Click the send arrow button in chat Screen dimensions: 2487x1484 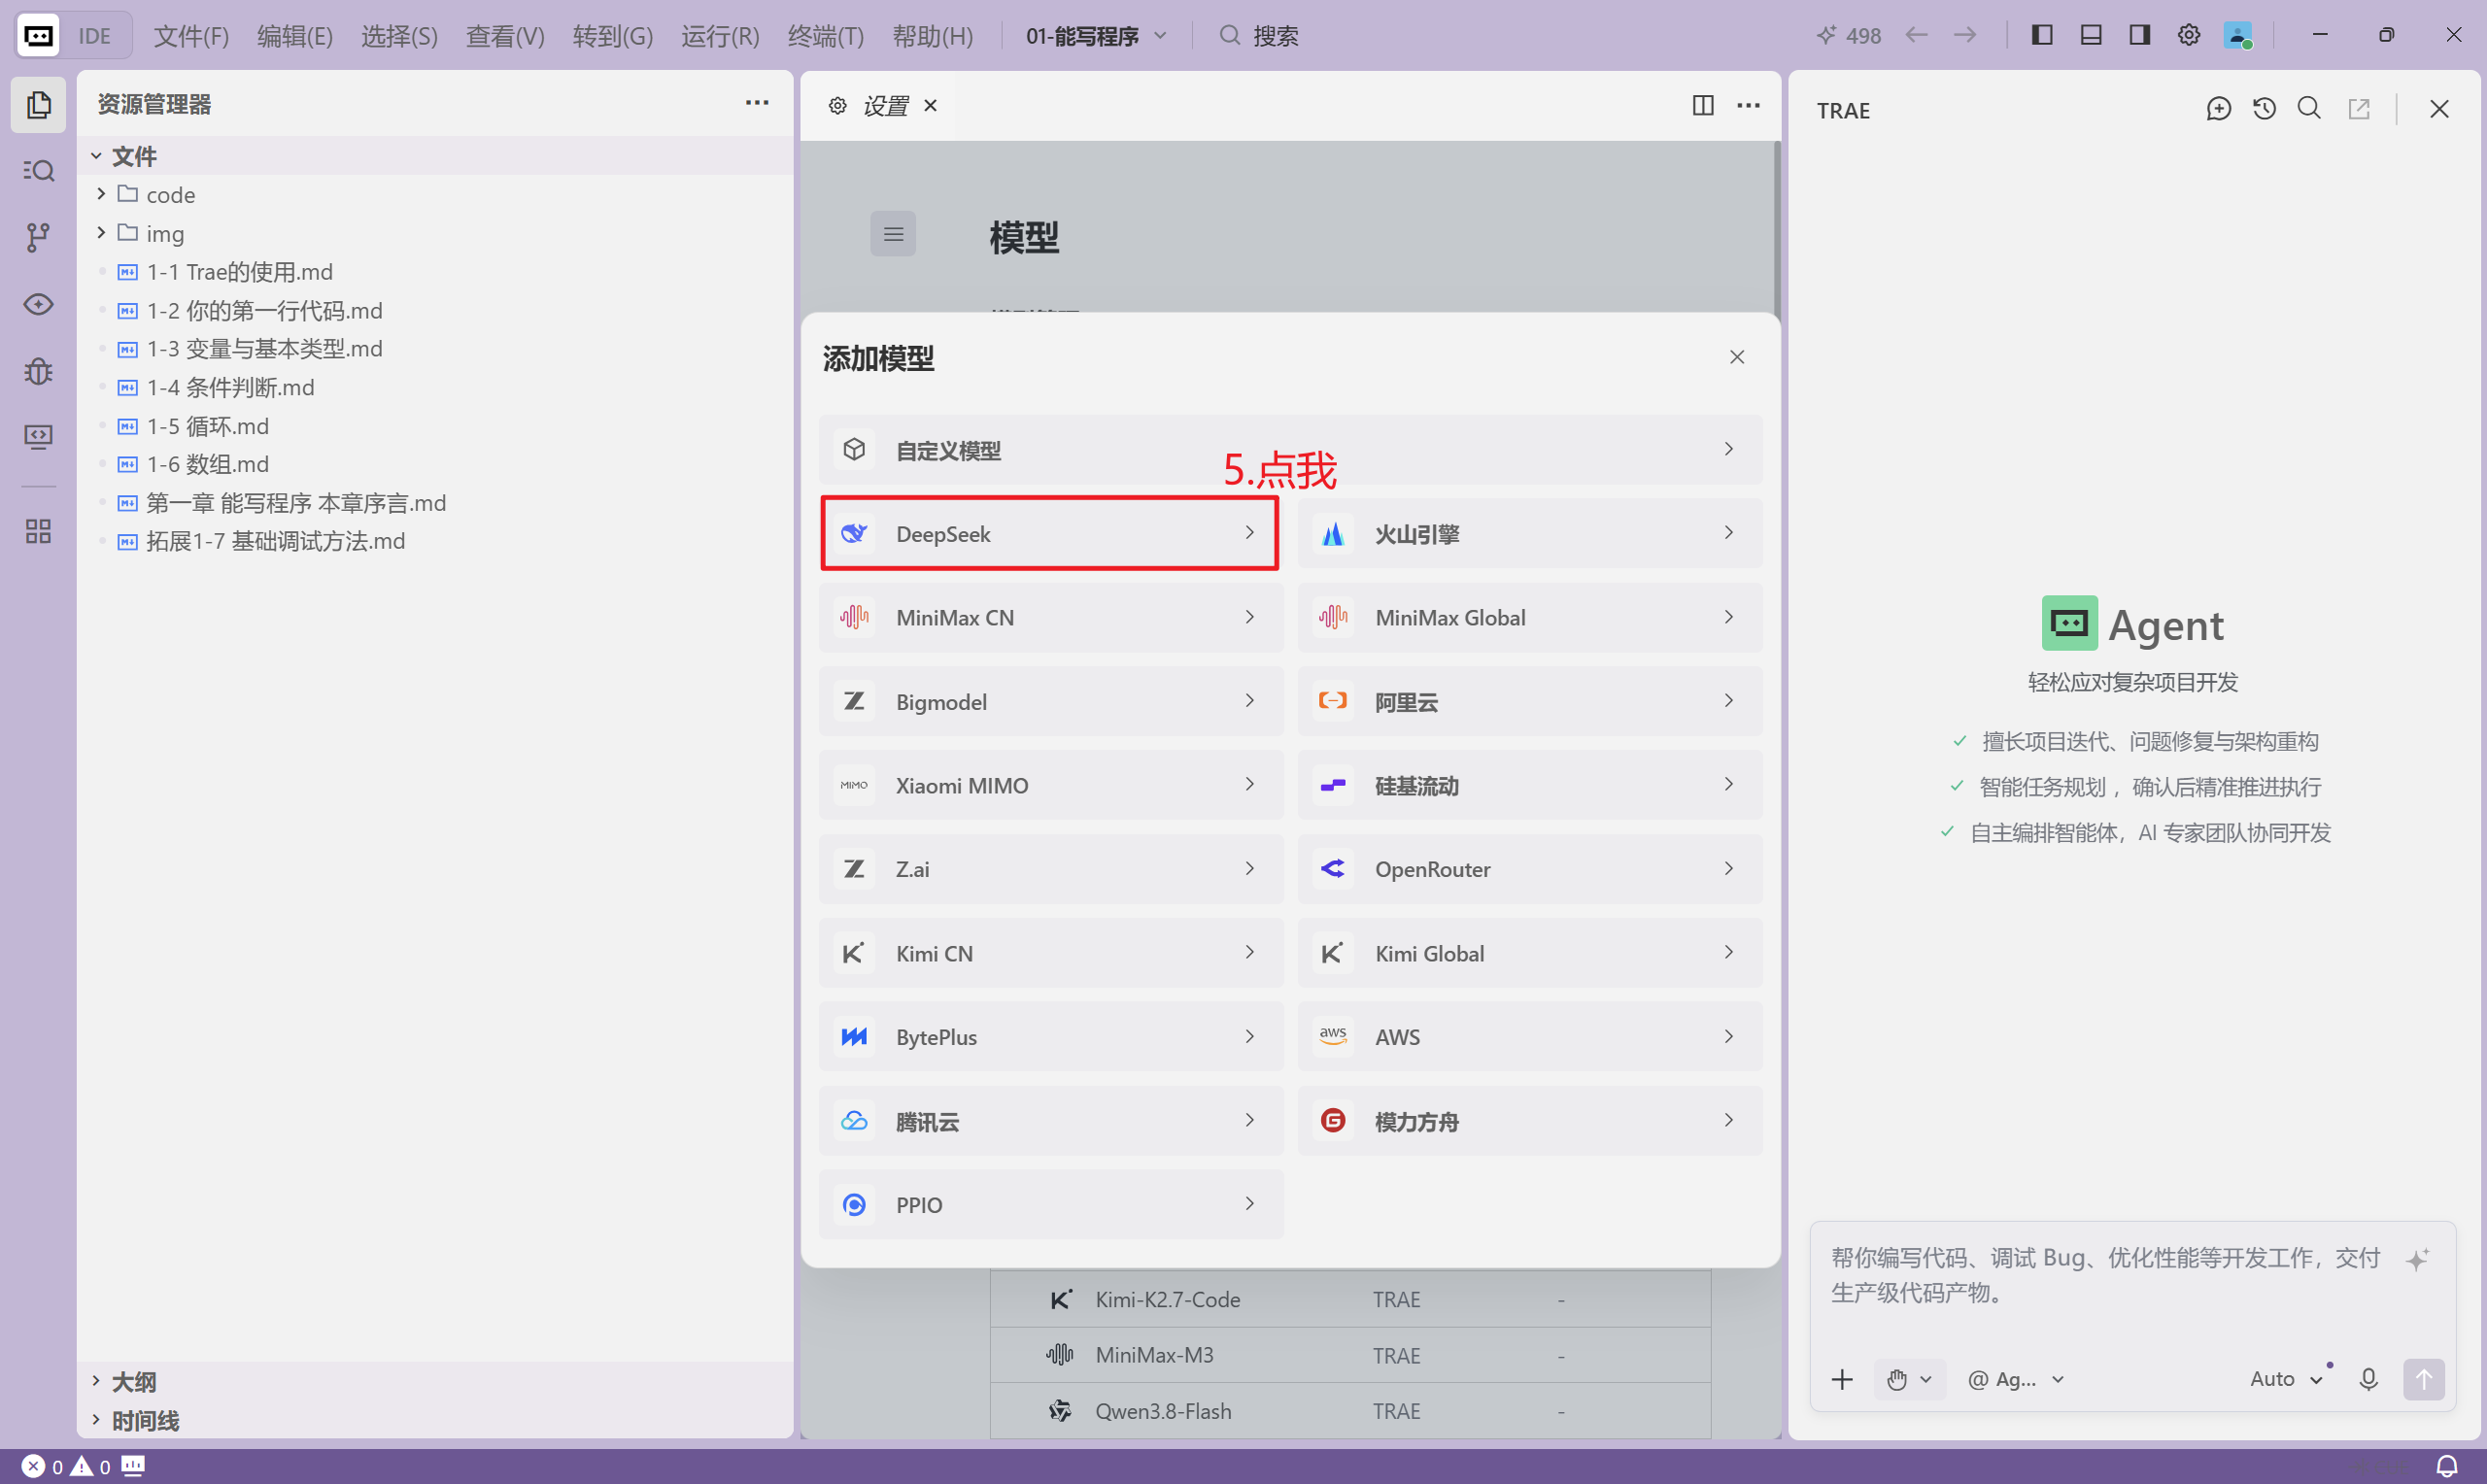pyautogui.click(x=2424, y=1380)
